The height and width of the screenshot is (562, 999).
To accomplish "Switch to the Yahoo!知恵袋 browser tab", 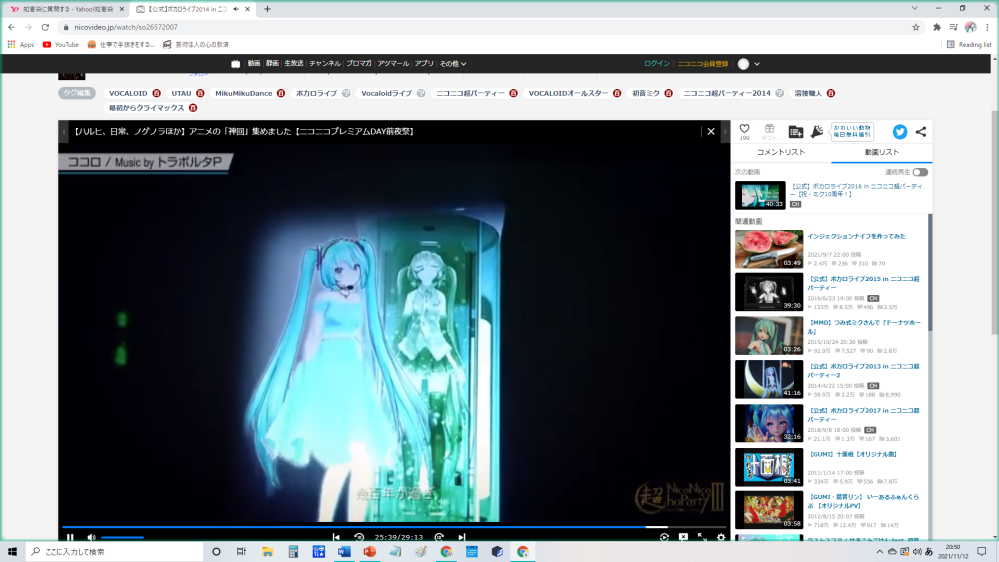I will (68, 9).
